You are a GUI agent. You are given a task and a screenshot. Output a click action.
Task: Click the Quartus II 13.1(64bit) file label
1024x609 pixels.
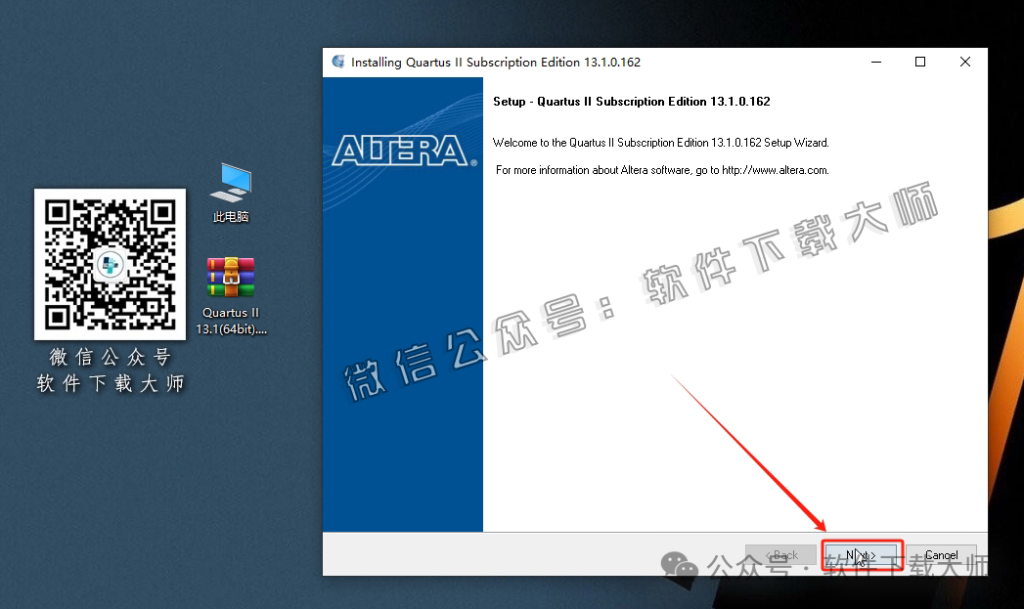pyautogui.click(x=231, y=321)
